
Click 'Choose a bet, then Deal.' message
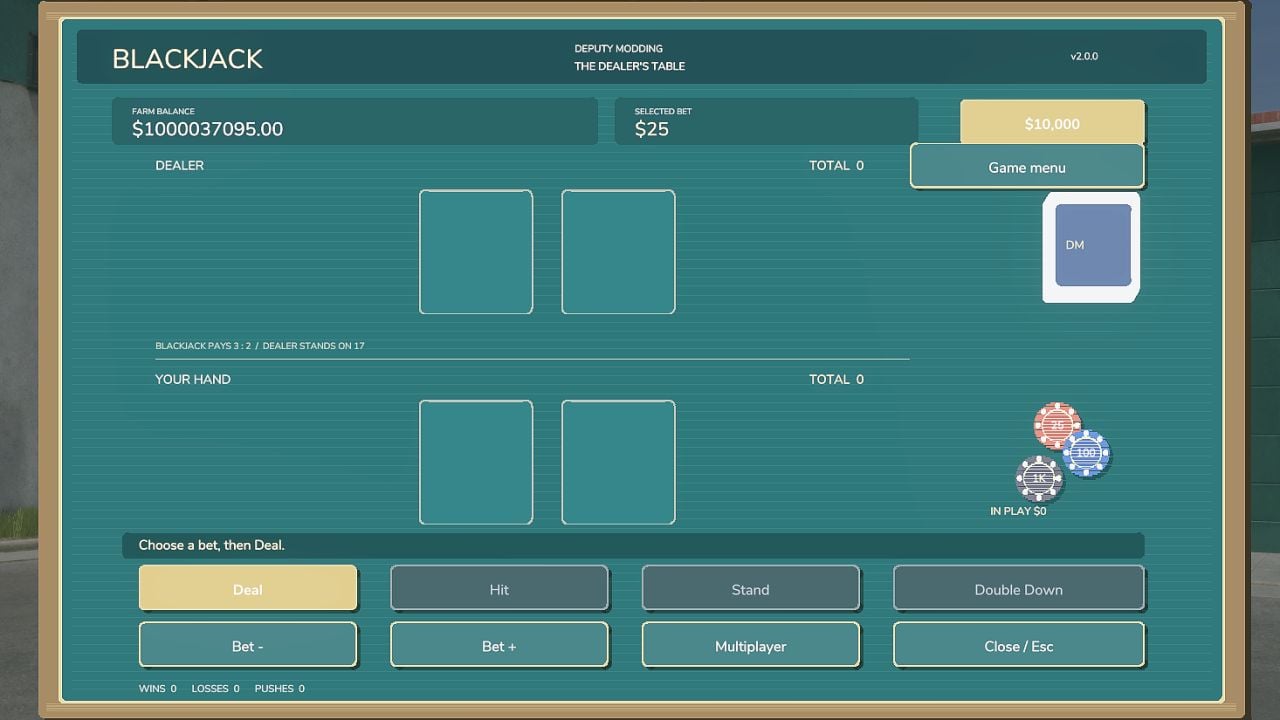tap(212, 545)
